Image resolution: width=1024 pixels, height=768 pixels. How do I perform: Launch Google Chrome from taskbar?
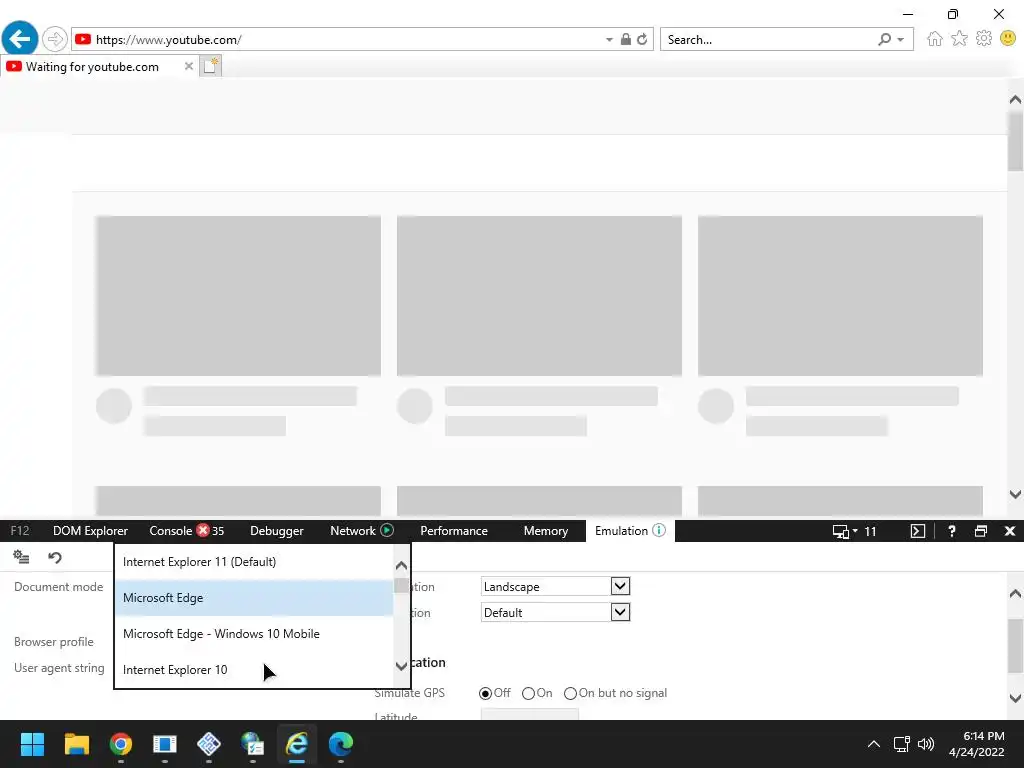pos(121,744)
